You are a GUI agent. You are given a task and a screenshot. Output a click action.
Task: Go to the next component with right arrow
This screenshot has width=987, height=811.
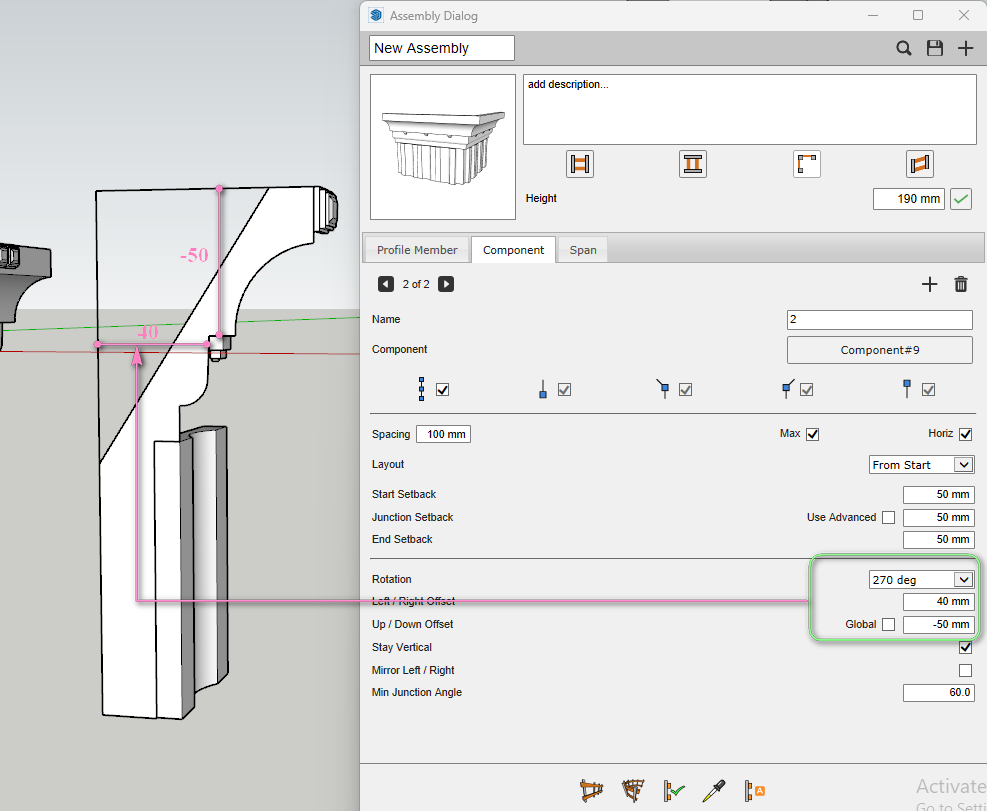coord(446,284)
